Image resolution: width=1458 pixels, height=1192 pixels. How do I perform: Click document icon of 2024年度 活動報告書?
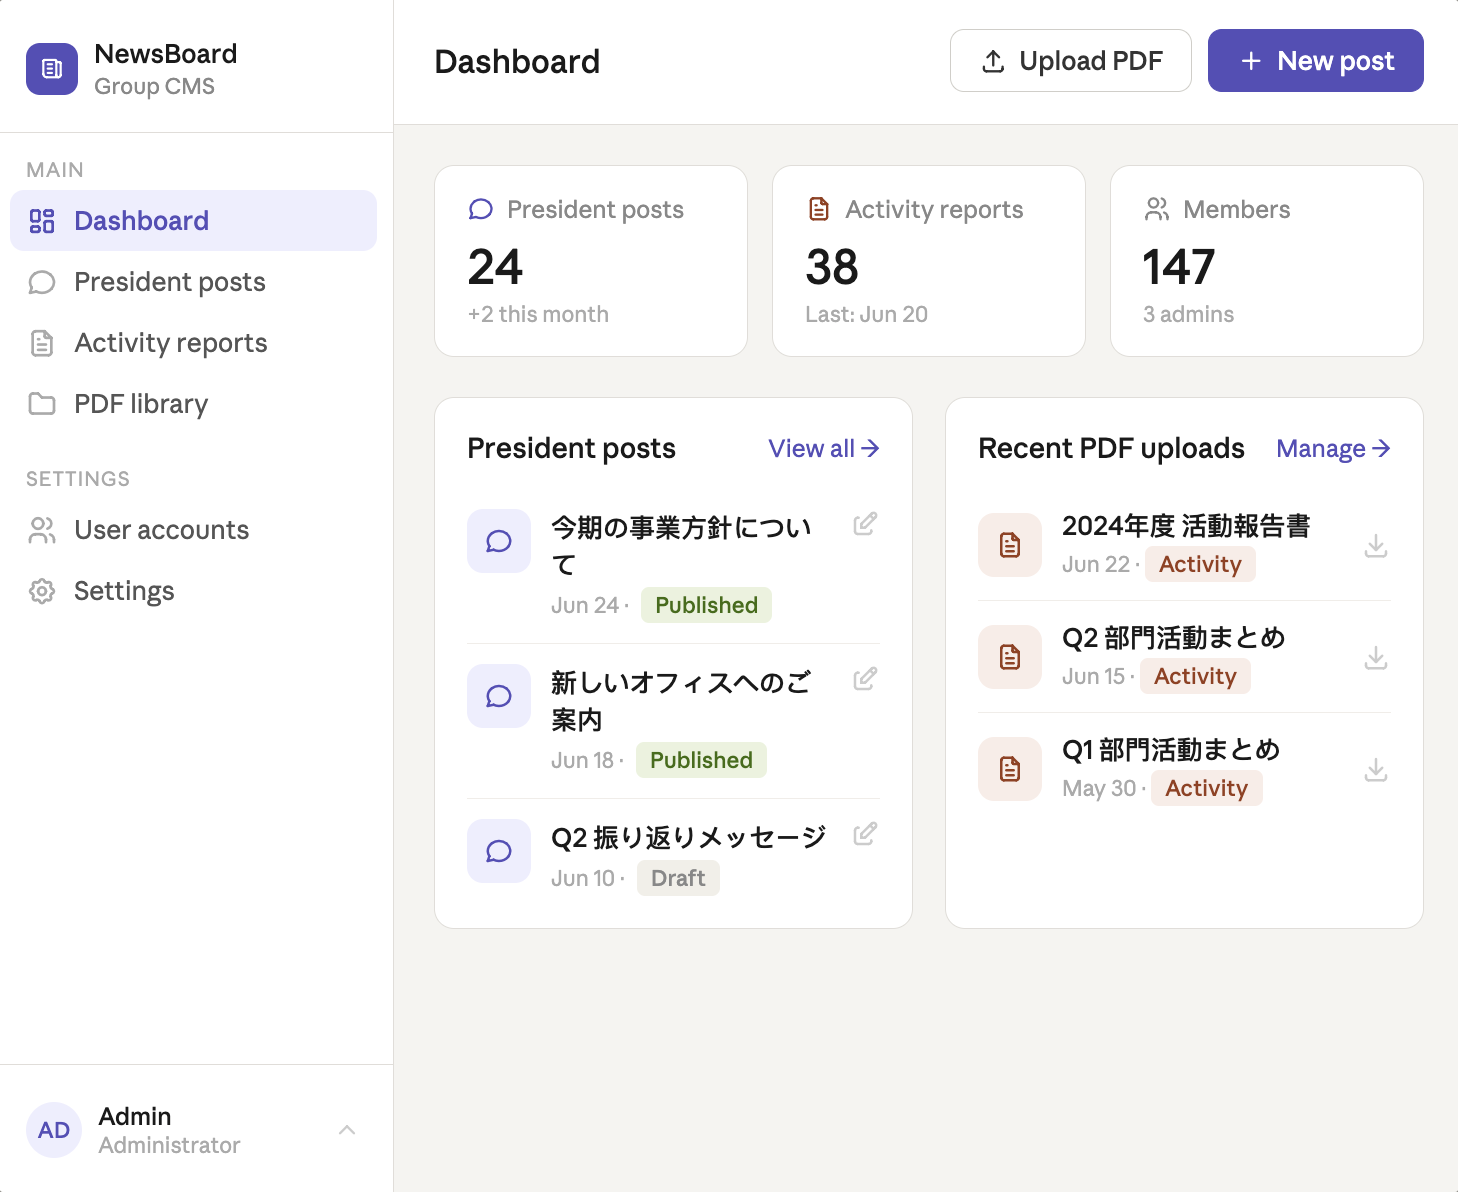[x=1010, y=545]
